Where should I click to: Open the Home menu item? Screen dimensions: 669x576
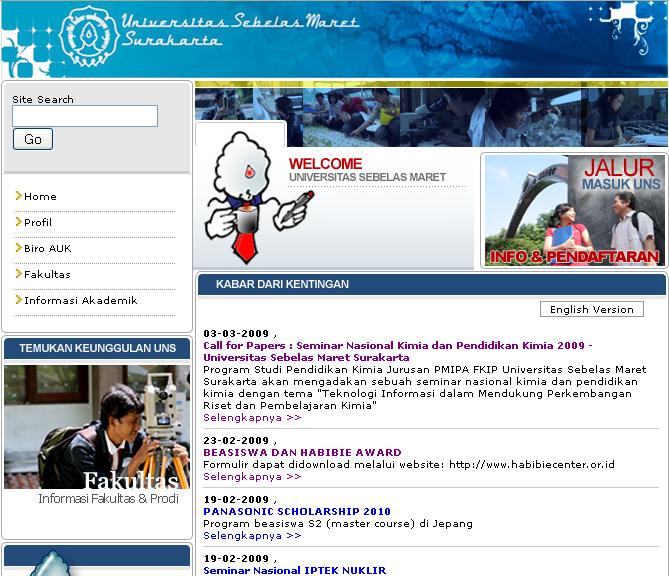(40, 197)
